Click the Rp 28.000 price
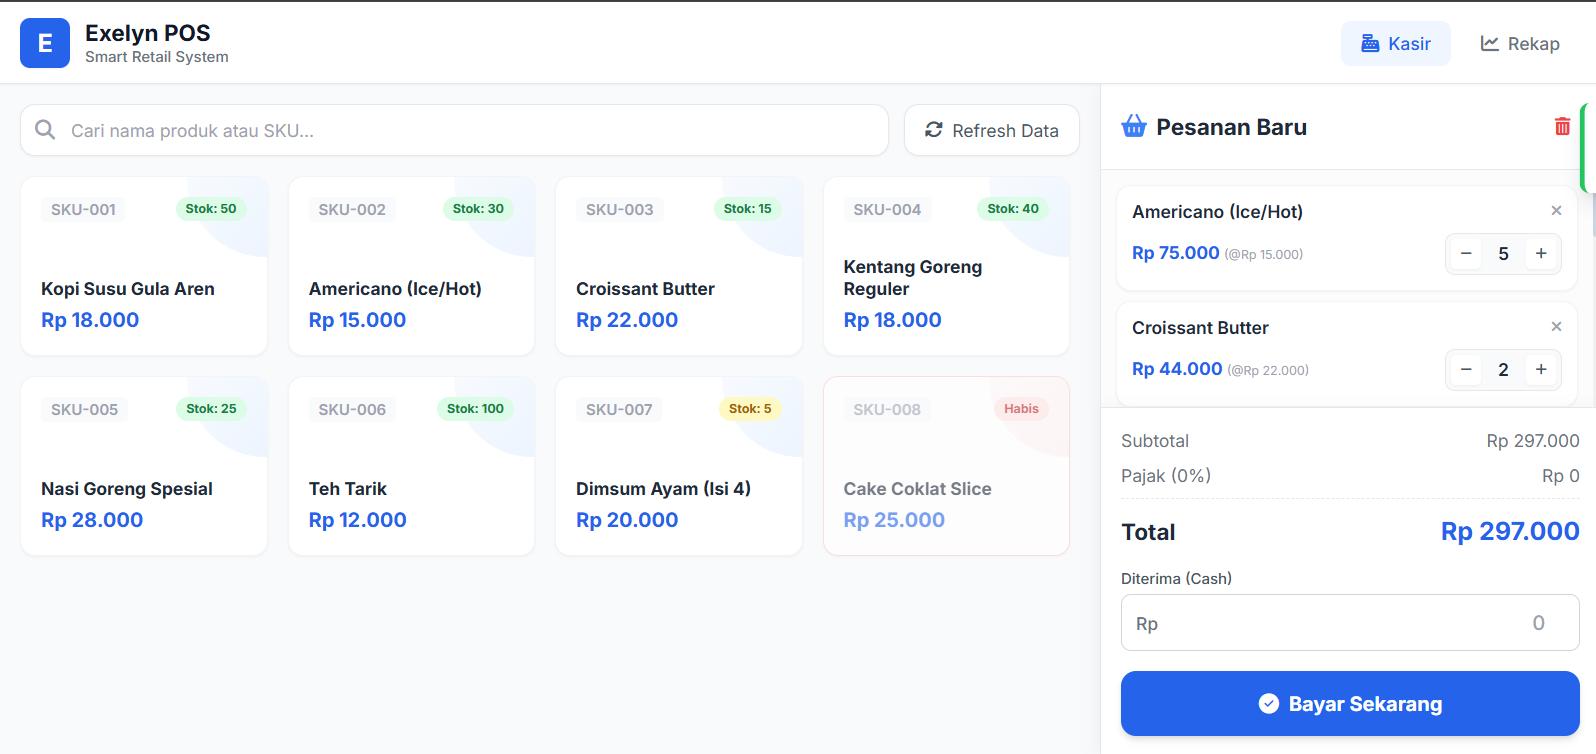 point(92,520)
